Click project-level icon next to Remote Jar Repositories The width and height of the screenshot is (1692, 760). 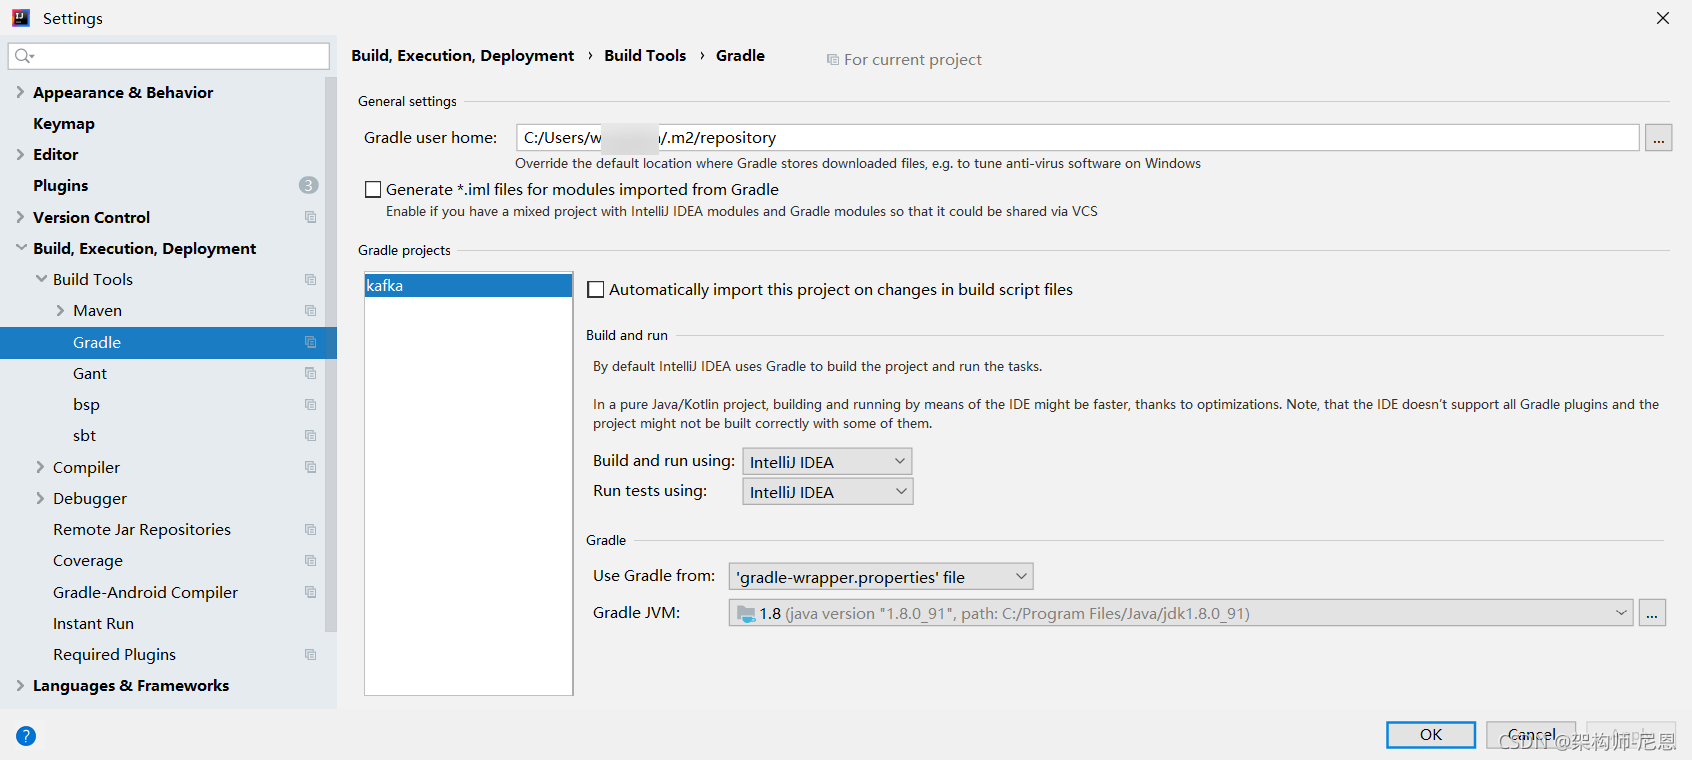tap(310, 530)
